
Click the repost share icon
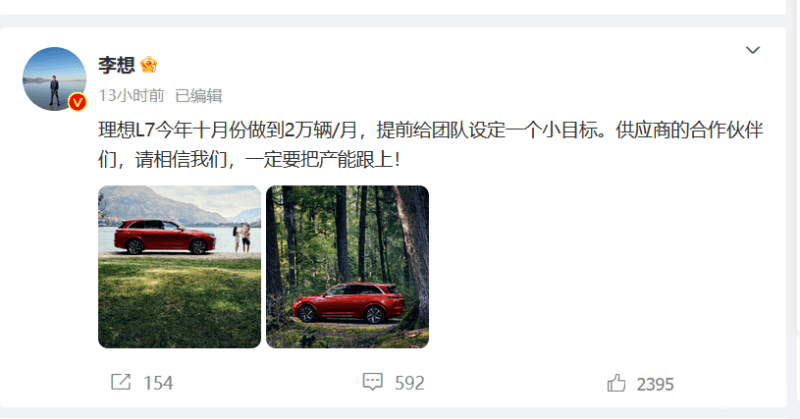[x=121, y=382]
